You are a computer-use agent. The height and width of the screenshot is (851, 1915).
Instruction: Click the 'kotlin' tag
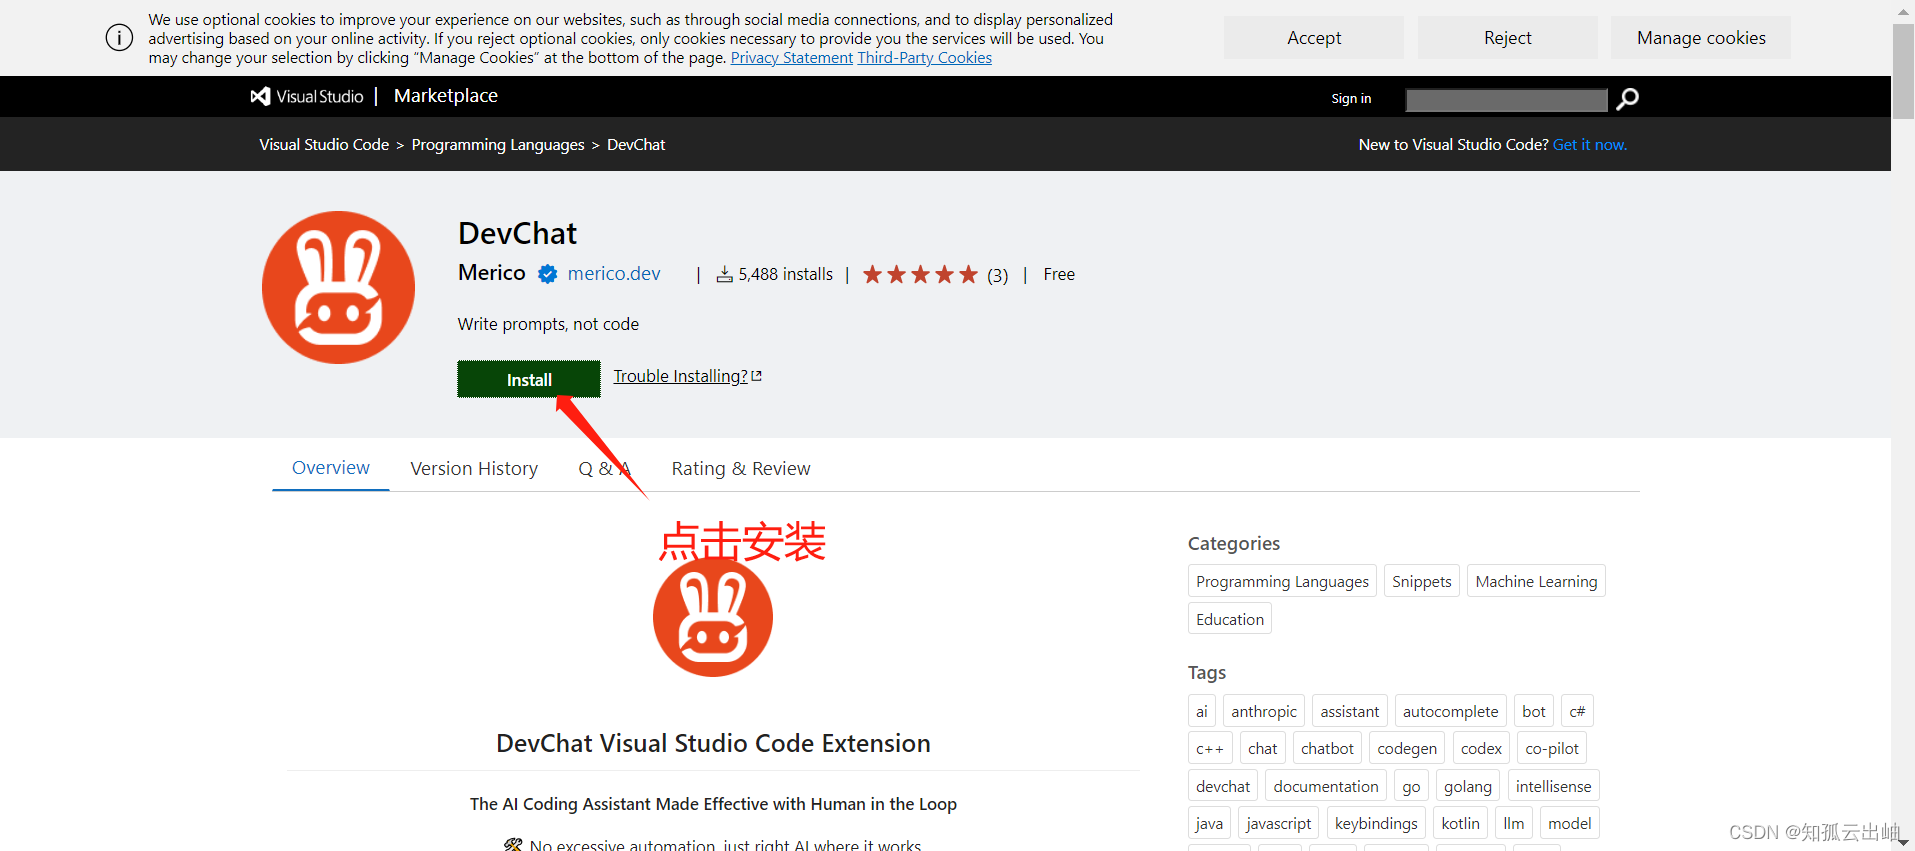1460,823
